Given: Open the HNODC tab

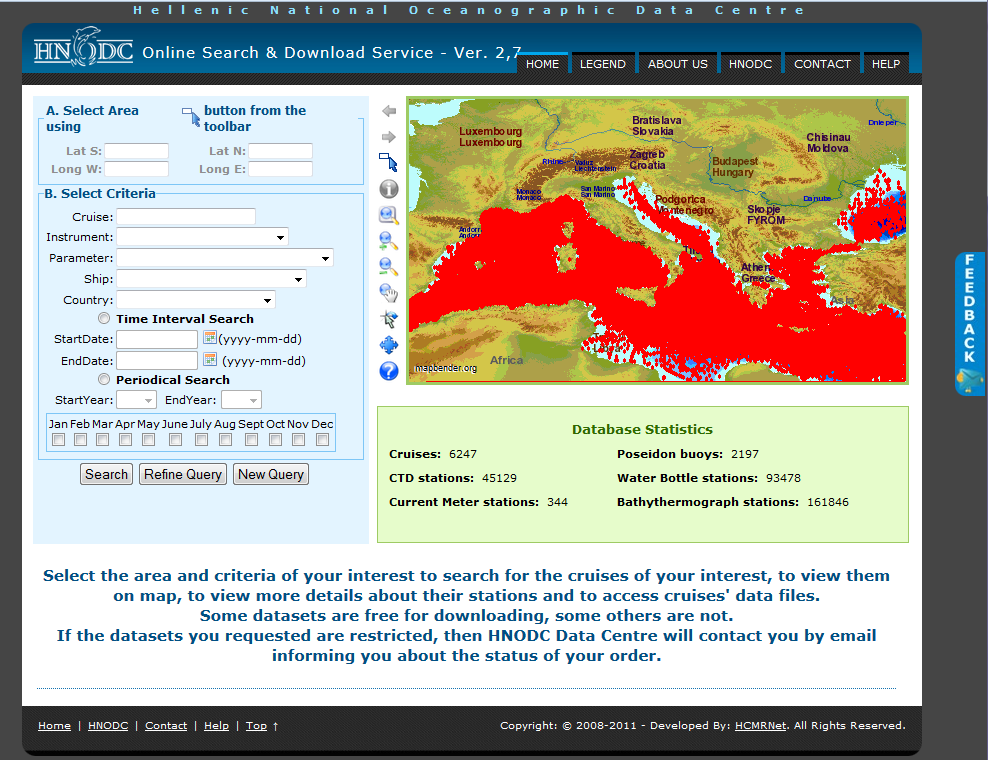Looking at the screenshot, I should [750, 64].
